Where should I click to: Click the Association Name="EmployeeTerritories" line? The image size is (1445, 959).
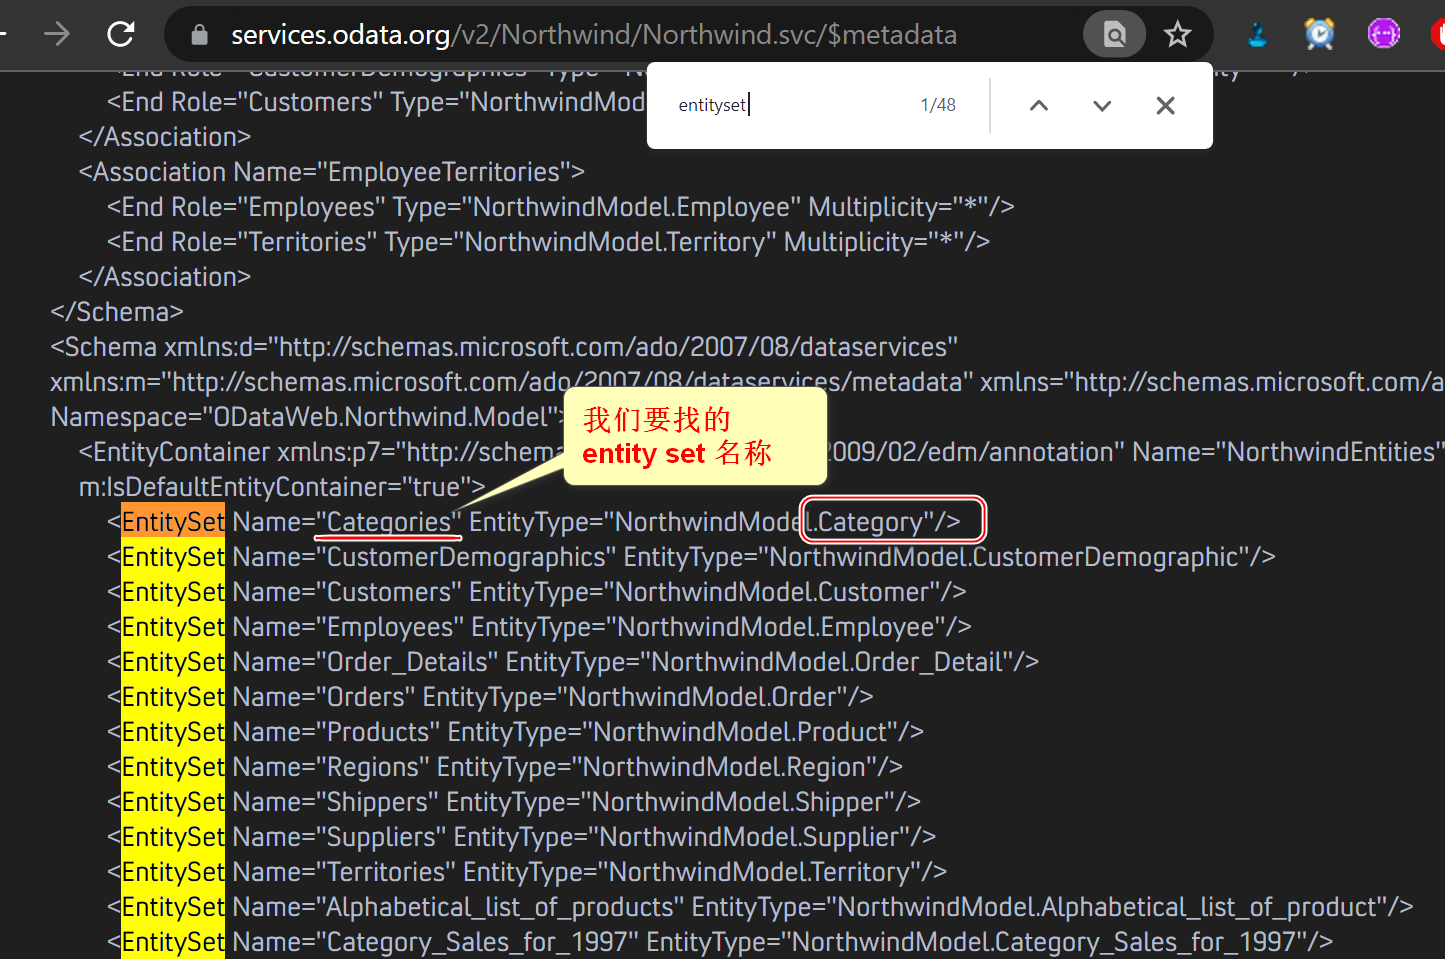click(x=332, y=172)
